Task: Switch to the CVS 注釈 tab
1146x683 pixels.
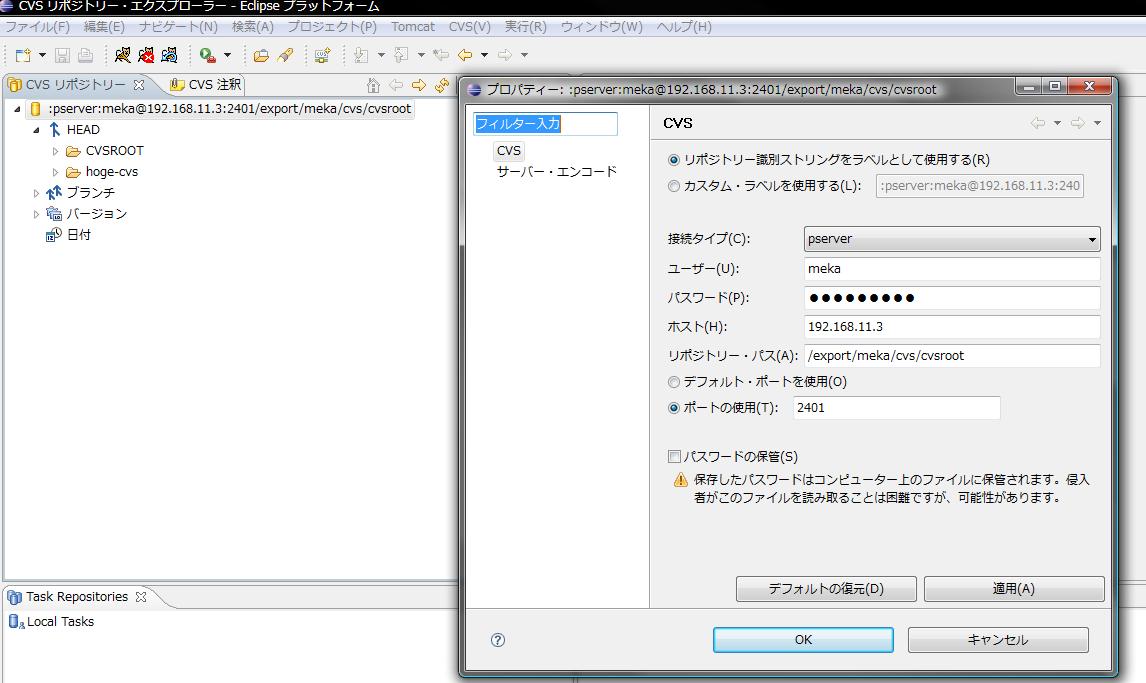Action: [206, 85]
